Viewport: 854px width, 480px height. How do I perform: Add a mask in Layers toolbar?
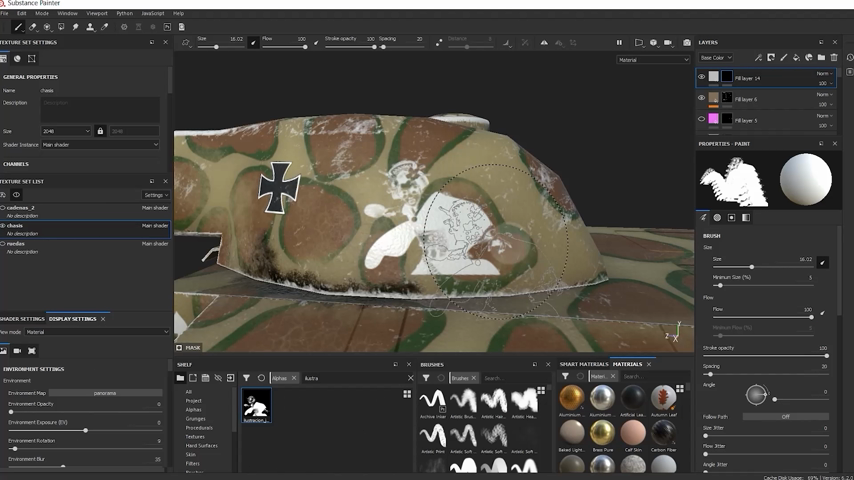pyautogui.click(x=771, y=57)
